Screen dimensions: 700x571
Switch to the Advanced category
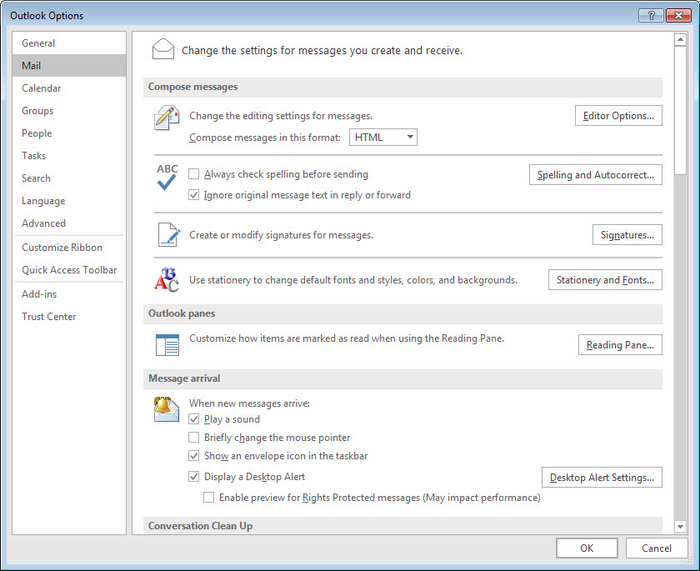69,223
